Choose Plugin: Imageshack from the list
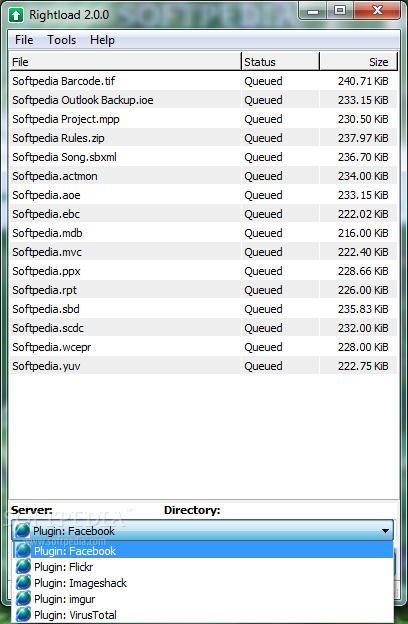Screen dimensions: 408x624 coord(203,583)
